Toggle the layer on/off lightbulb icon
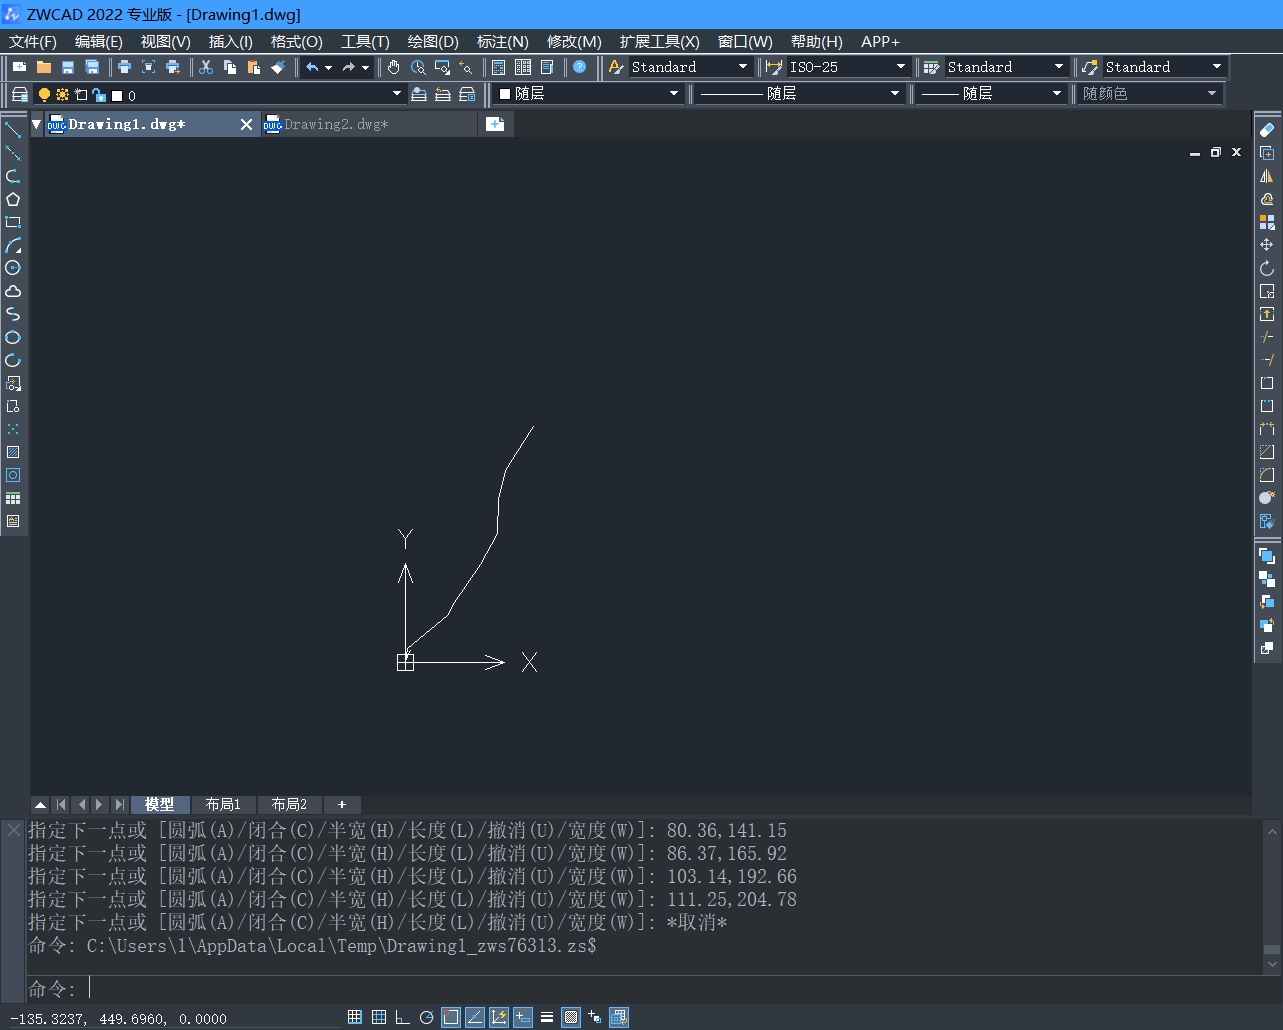Image resolution: width=1283 pixels, height=1030 pixels. (44, 95)
